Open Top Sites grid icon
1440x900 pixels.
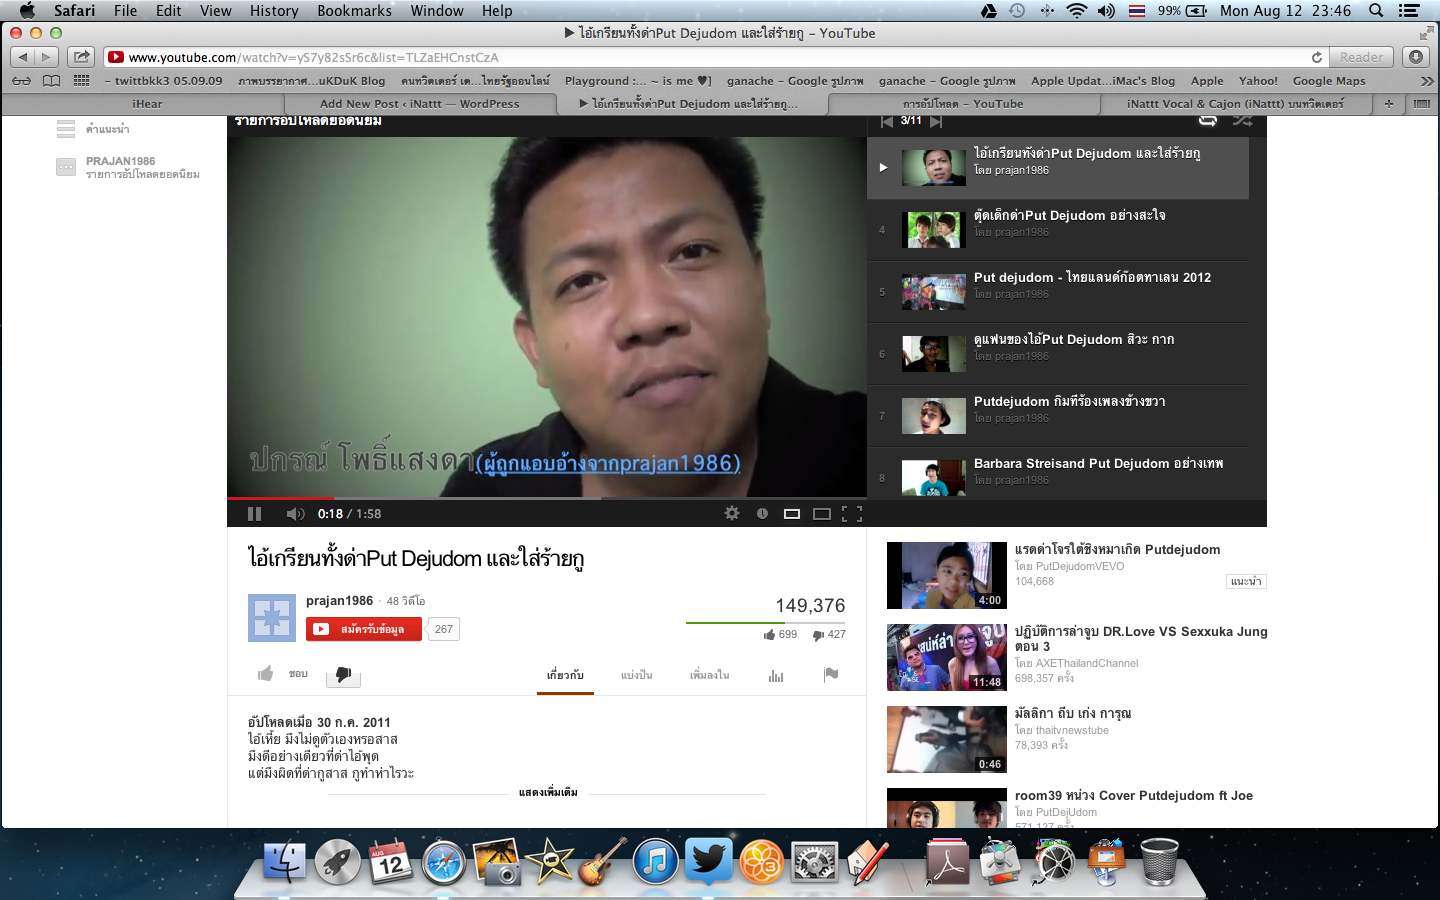(x=82, y=81)
